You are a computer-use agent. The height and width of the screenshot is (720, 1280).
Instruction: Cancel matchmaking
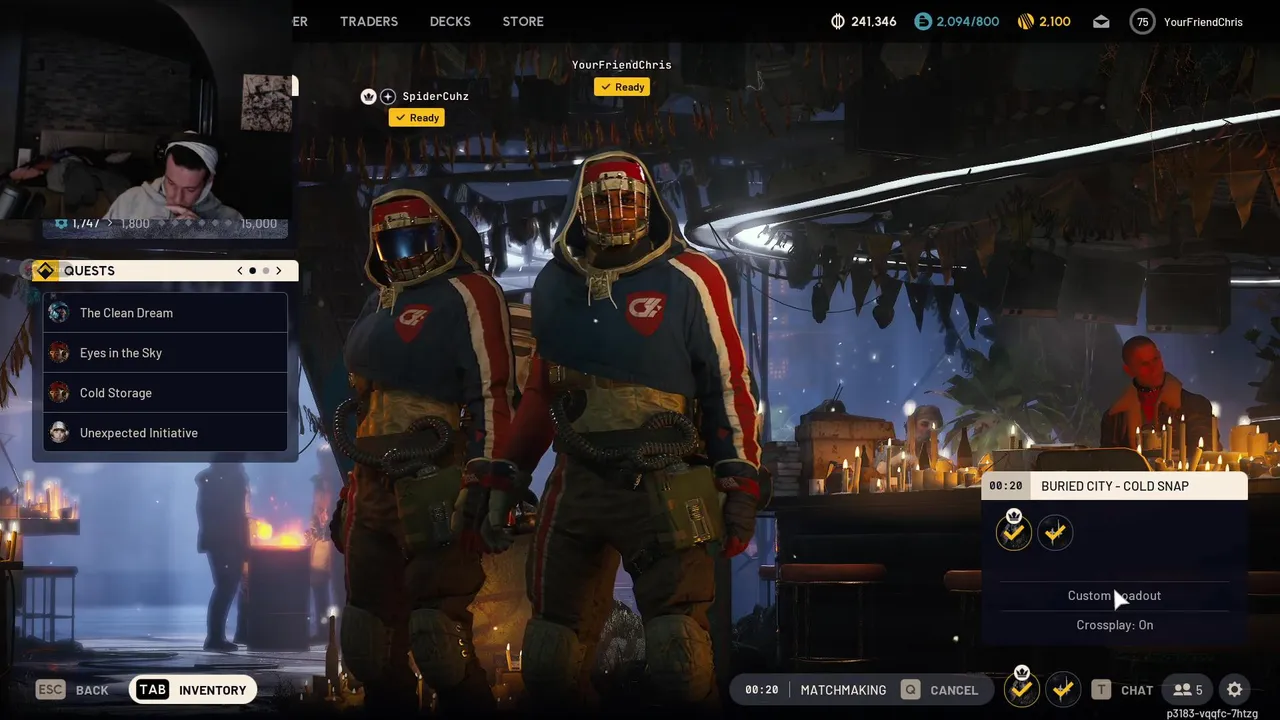pyautogui.click(x=954, y=690)
